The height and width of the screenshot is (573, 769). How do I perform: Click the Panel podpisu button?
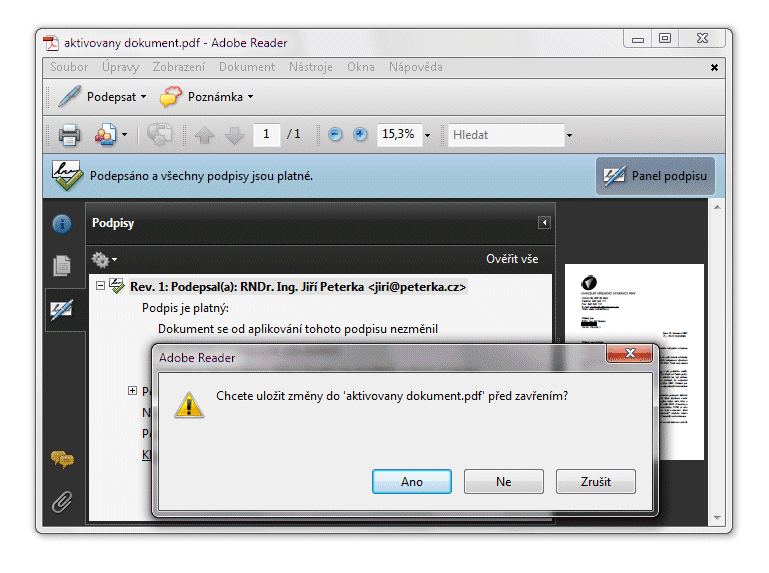point(655,176)
